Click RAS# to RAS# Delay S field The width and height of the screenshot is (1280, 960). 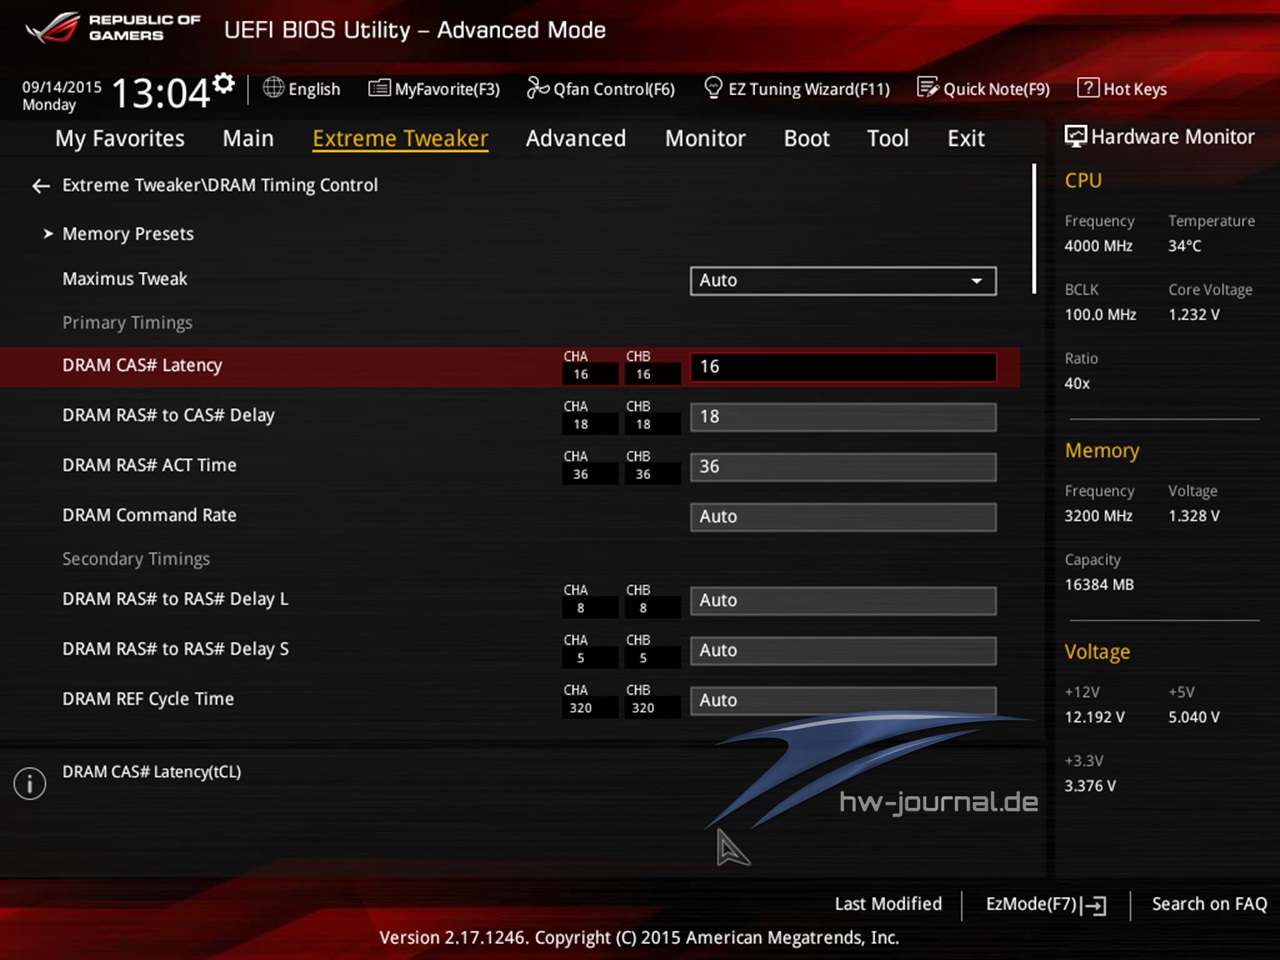point(843,651)
